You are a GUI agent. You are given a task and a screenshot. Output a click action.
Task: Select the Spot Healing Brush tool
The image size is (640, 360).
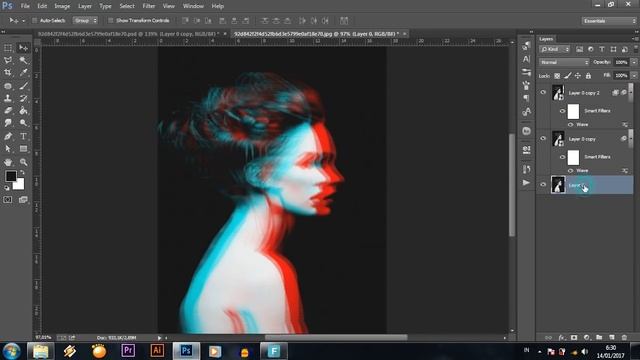click(8, 86)
